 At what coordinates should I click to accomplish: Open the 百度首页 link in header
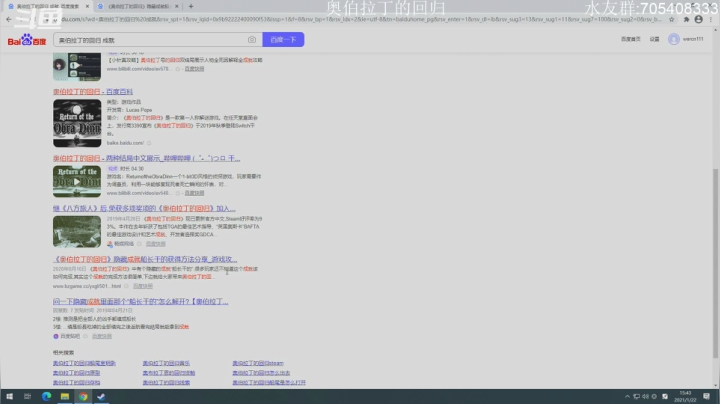coord(630,39)
